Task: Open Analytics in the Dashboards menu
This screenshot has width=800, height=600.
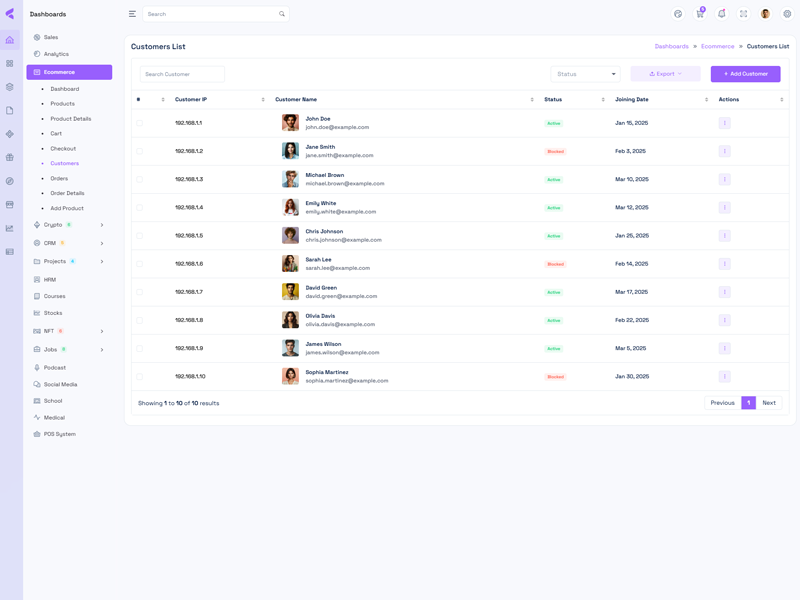Action: pyautogui.click(x=56, y=54)
